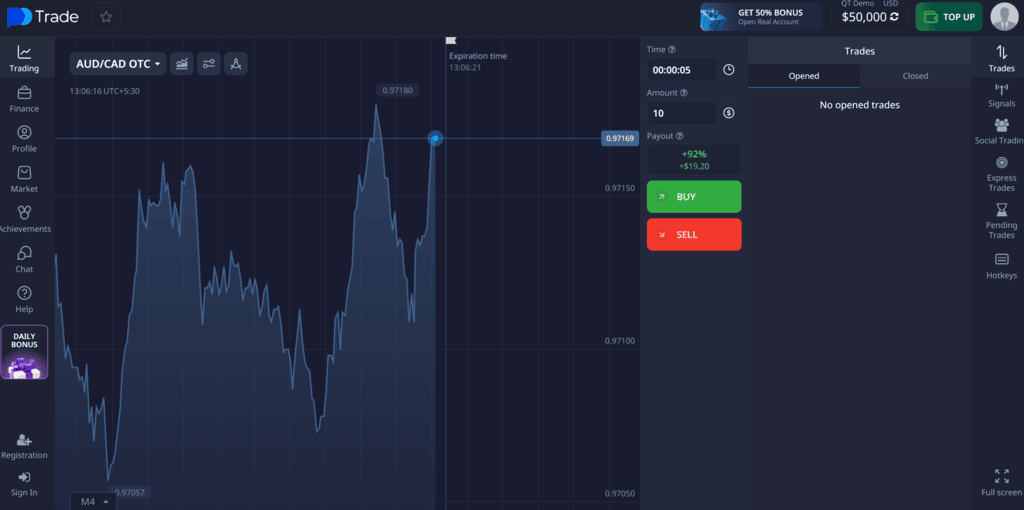Click the Sign In icon

click(x=24, y=477)
